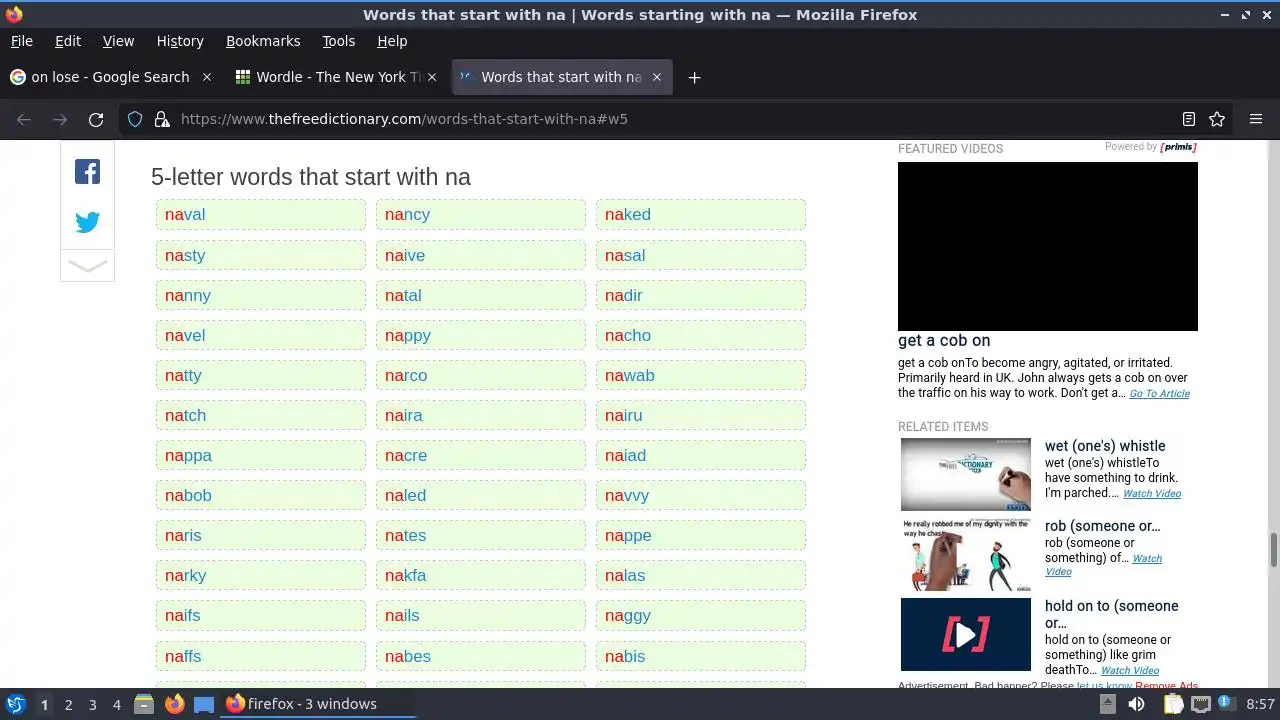Close the Wordle tab

[x=432, y=77]
